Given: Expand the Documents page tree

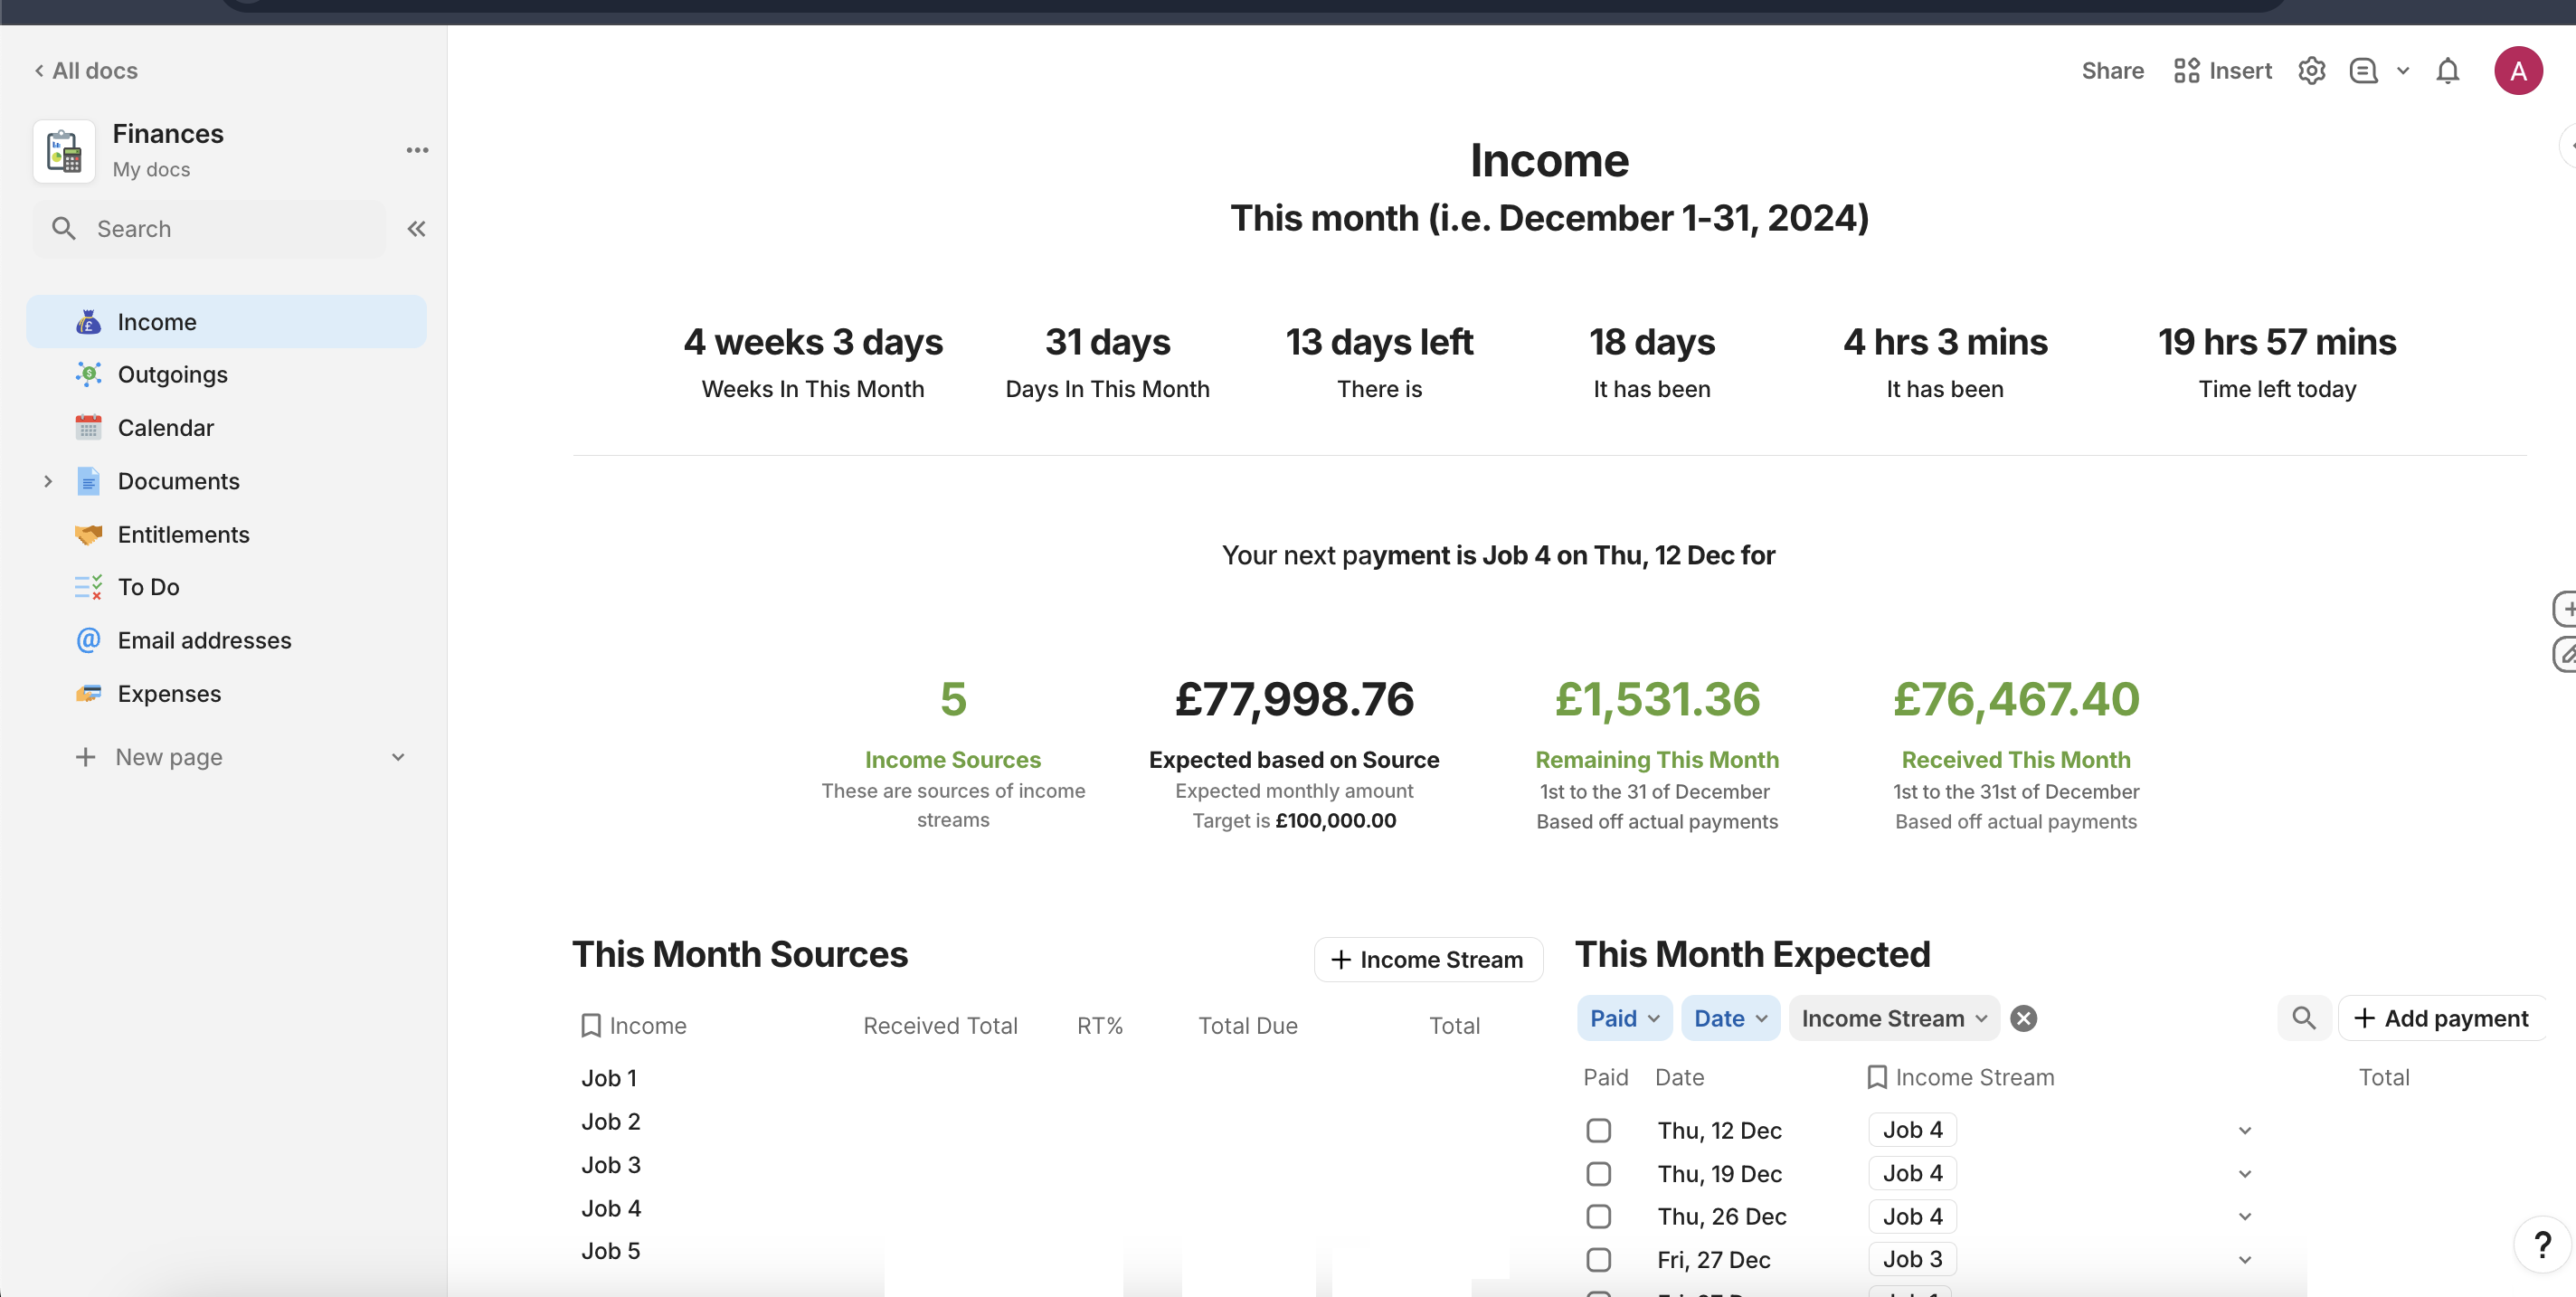Looking at the screenshot, I should (x=48, y=481).
